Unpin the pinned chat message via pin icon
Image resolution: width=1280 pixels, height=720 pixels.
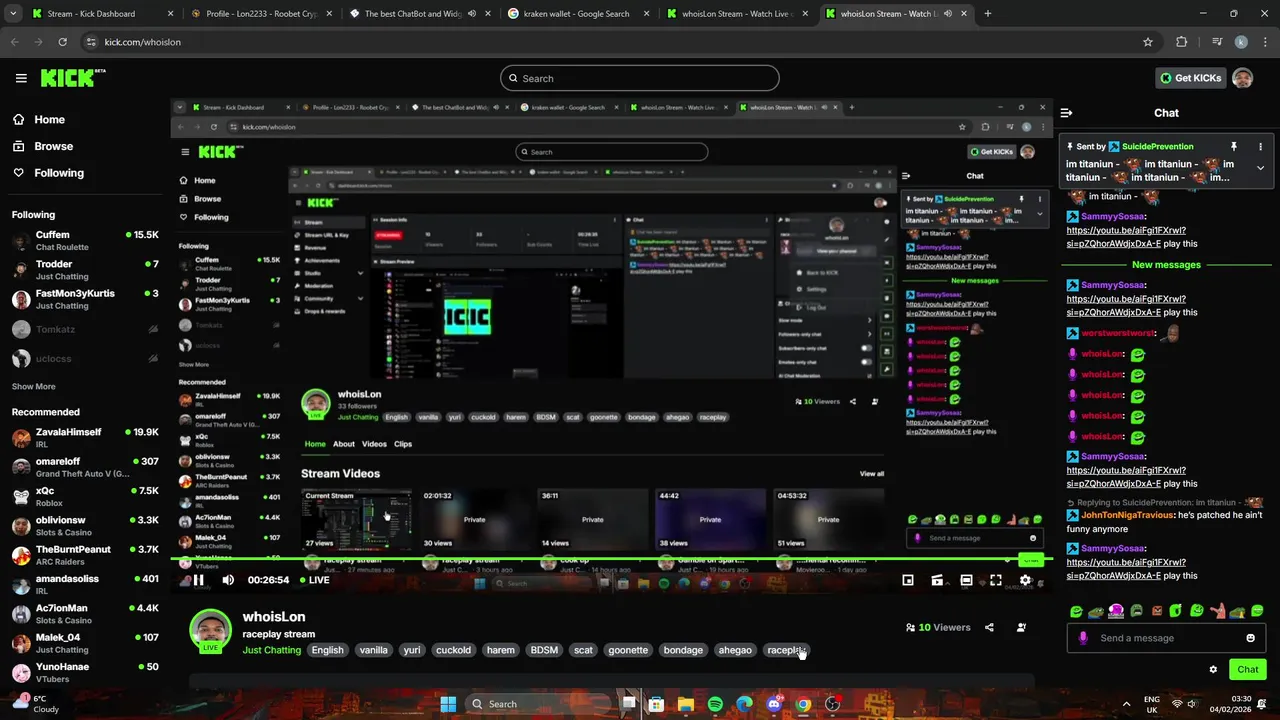click(1234, 146)
